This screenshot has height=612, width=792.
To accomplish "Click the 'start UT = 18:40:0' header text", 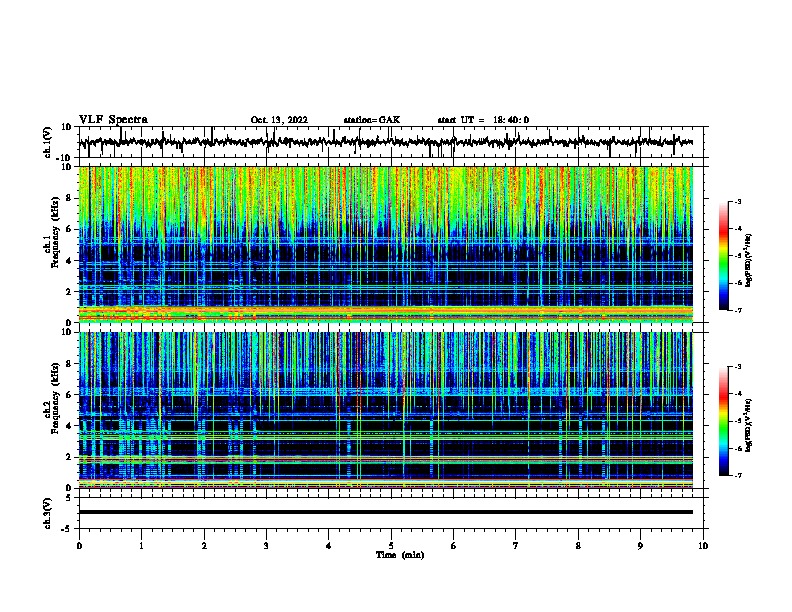I will point(483,120).
